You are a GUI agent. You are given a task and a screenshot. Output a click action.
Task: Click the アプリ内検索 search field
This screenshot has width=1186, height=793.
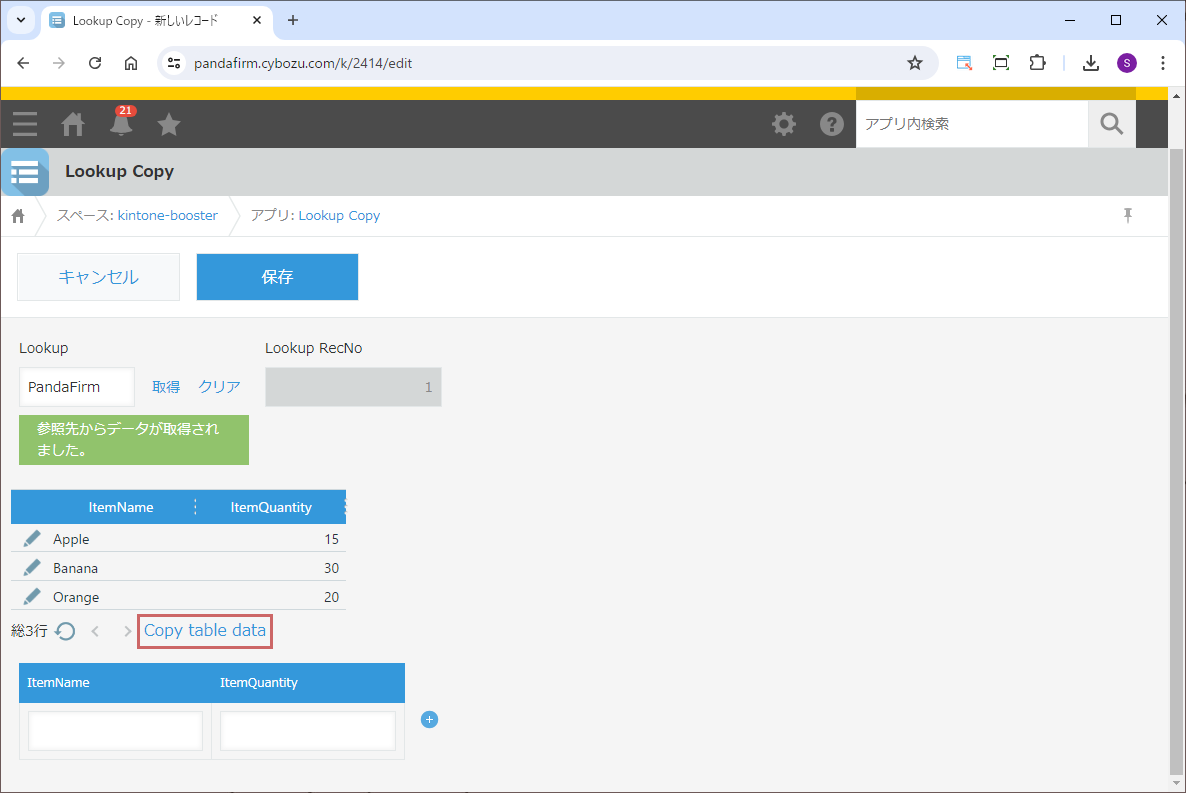click(x=970, y=124)
